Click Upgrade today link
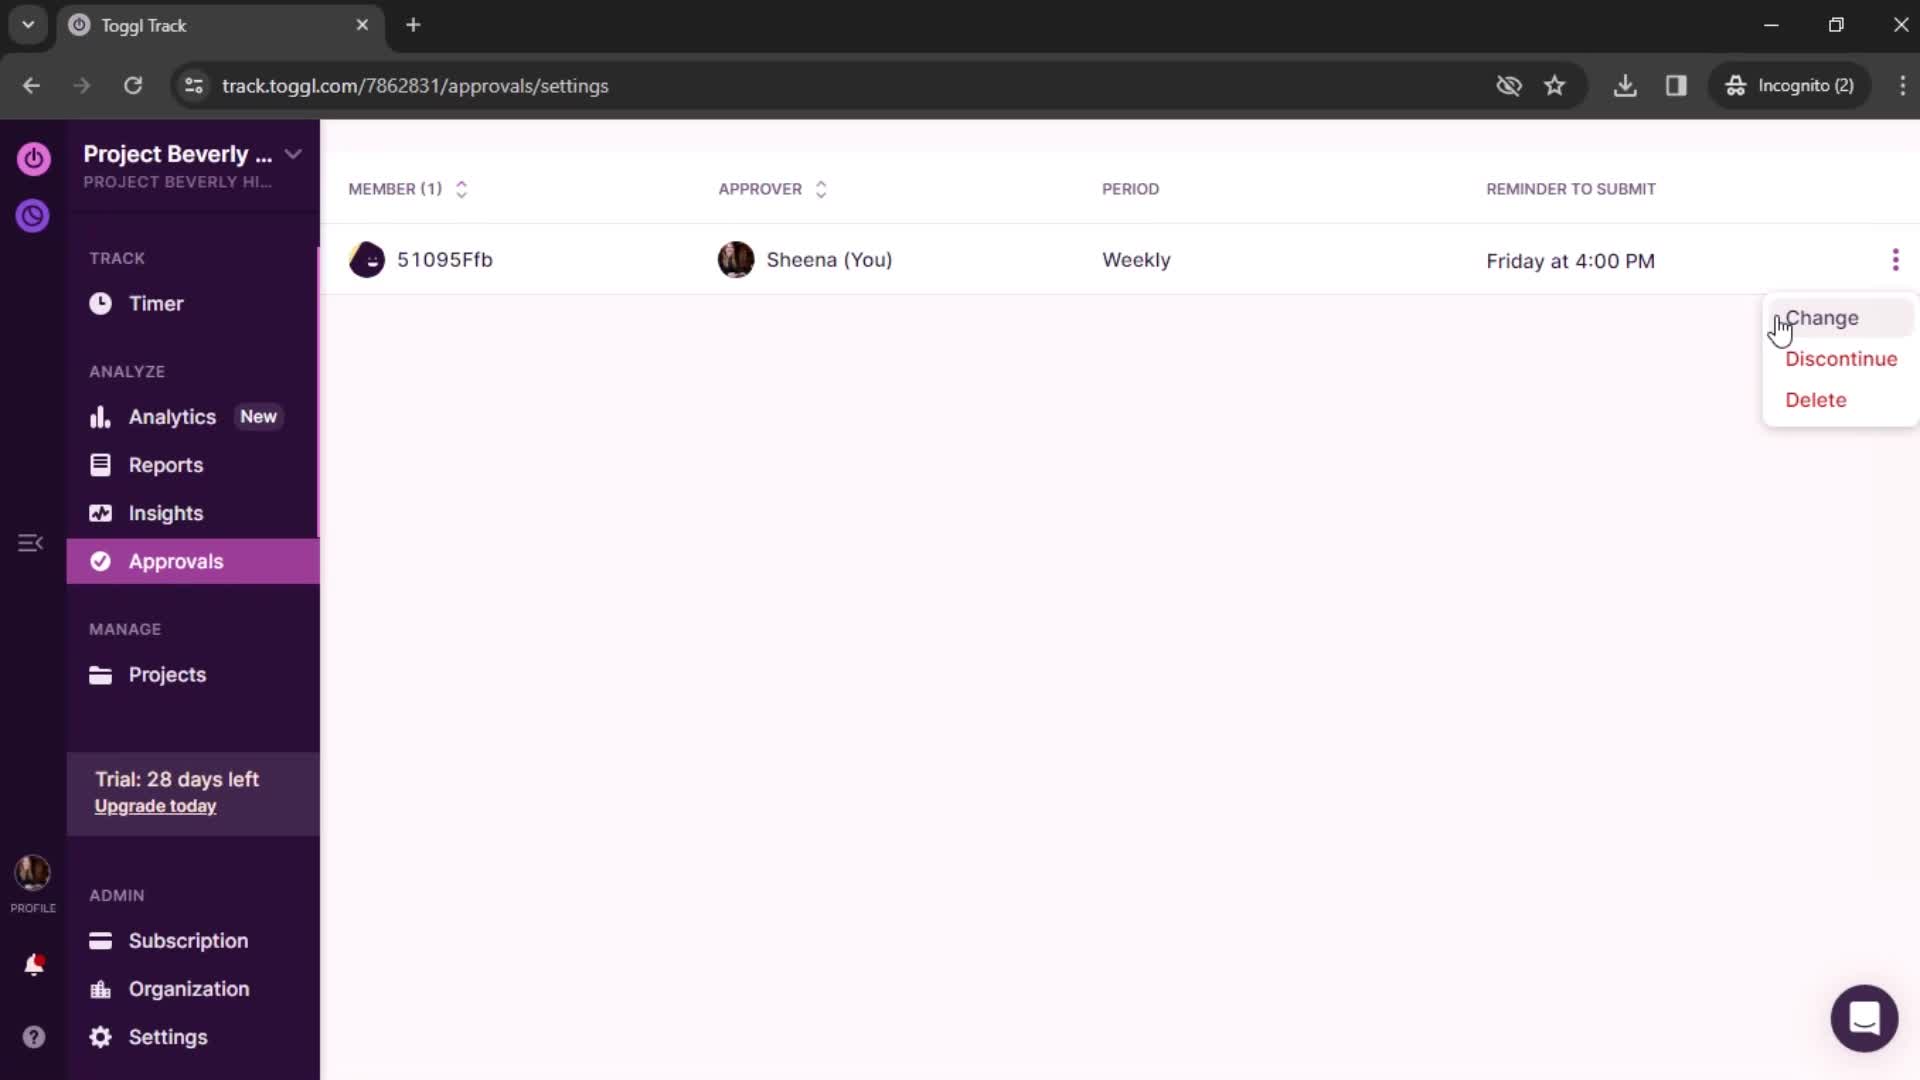 (x=154, y=806)
